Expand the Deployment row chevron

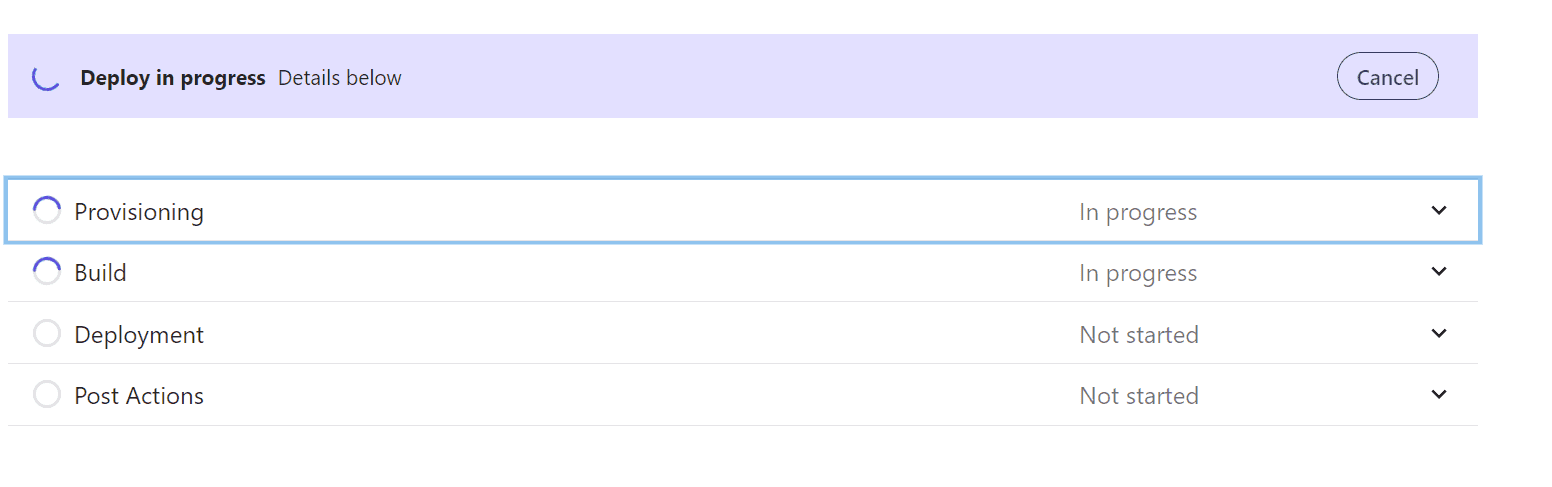pyautogui.click(x=1438, y=334)
